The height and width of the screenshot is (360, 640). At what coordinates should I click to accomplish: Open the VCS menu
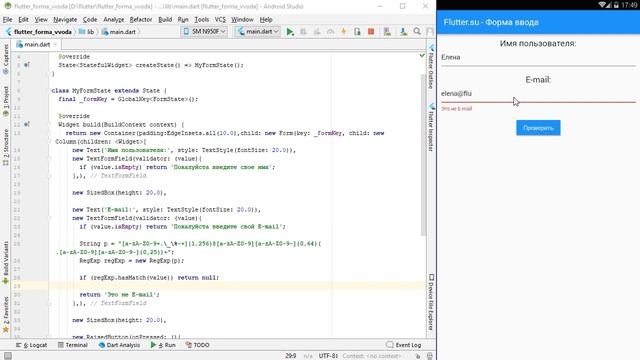220,19
